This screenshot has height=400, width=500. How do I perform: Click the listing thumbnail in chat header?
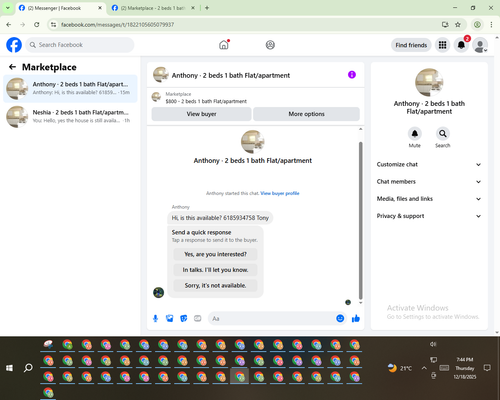click(160, 75)
